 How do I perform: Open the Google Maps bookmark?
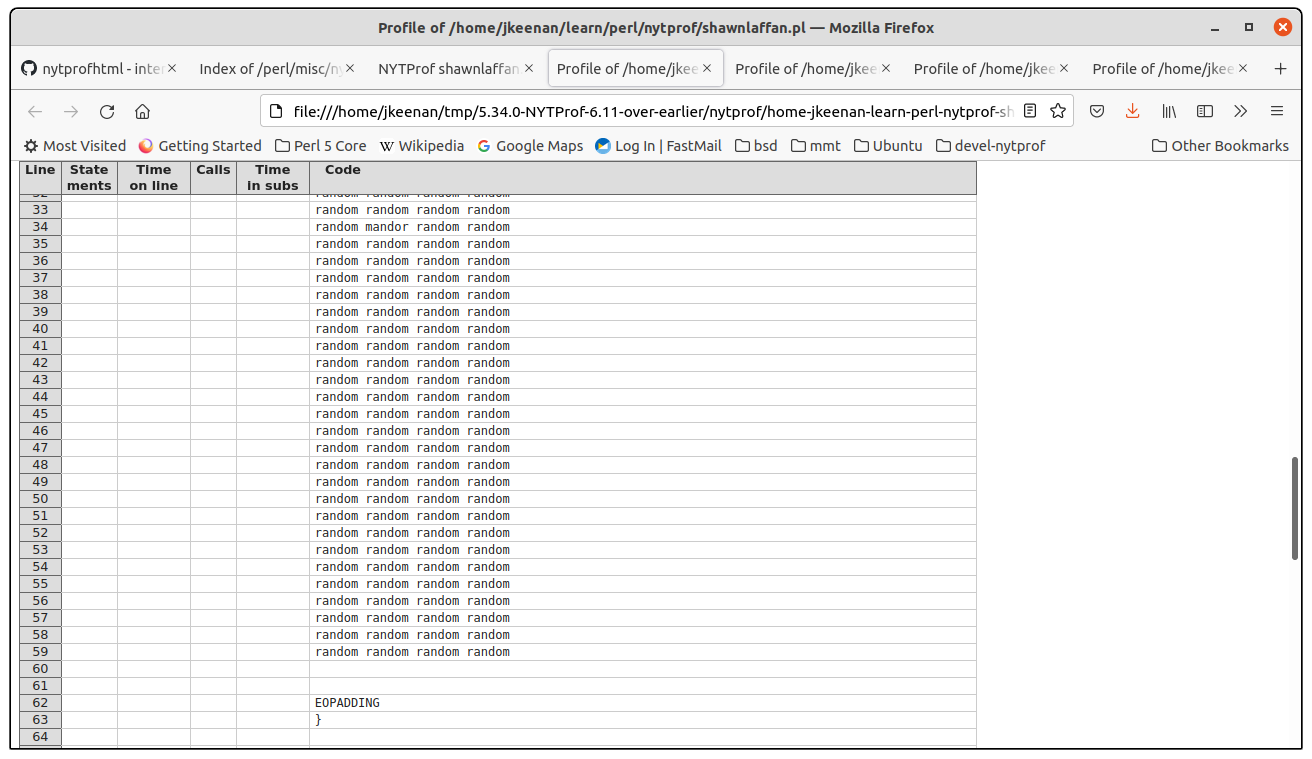point(530,146)
